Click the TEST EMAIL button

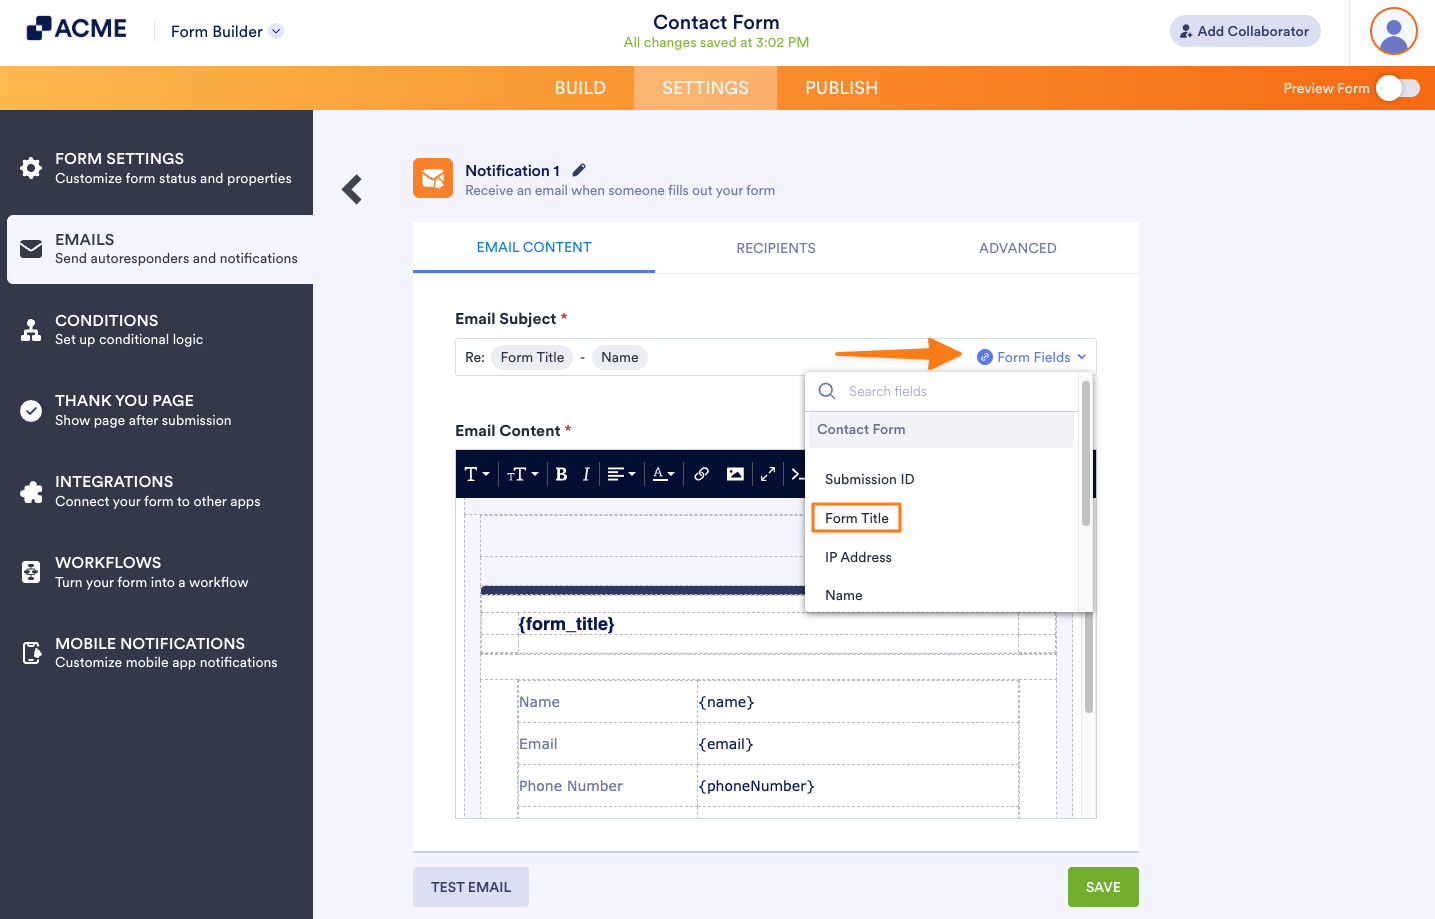click(470, 886)
